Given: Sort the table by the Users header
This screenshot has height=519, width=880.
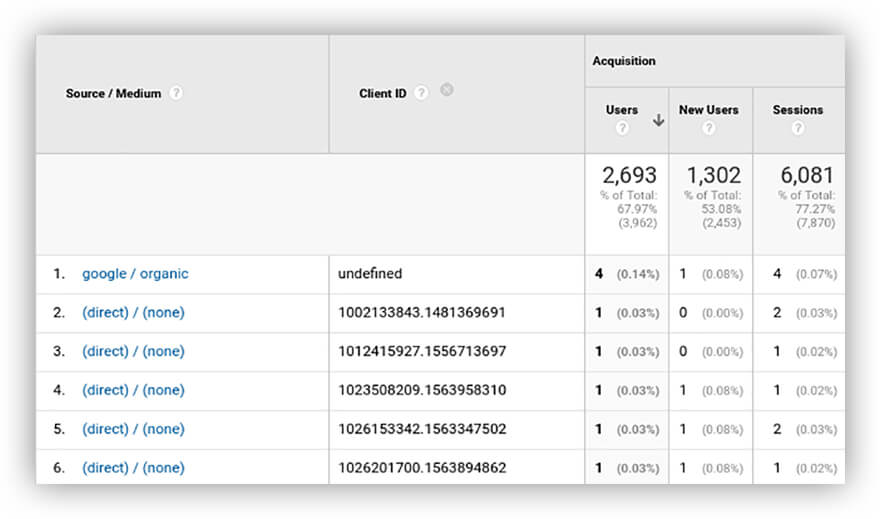Looking at the screenshot, I should tap(621, 110).
